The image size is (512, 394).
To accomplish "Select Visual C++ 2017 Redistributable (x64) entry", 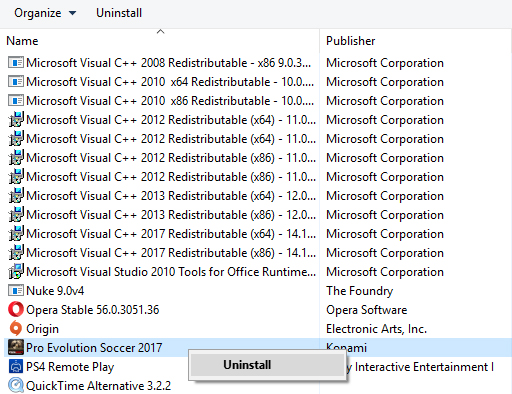I will click(171, 234).
